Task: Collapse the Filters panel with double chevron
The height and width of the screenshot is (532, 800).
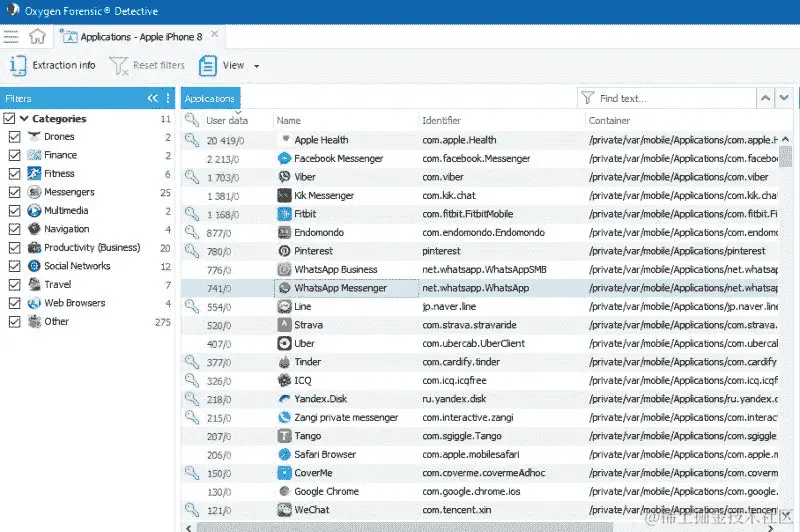Action: coord(153,98)
